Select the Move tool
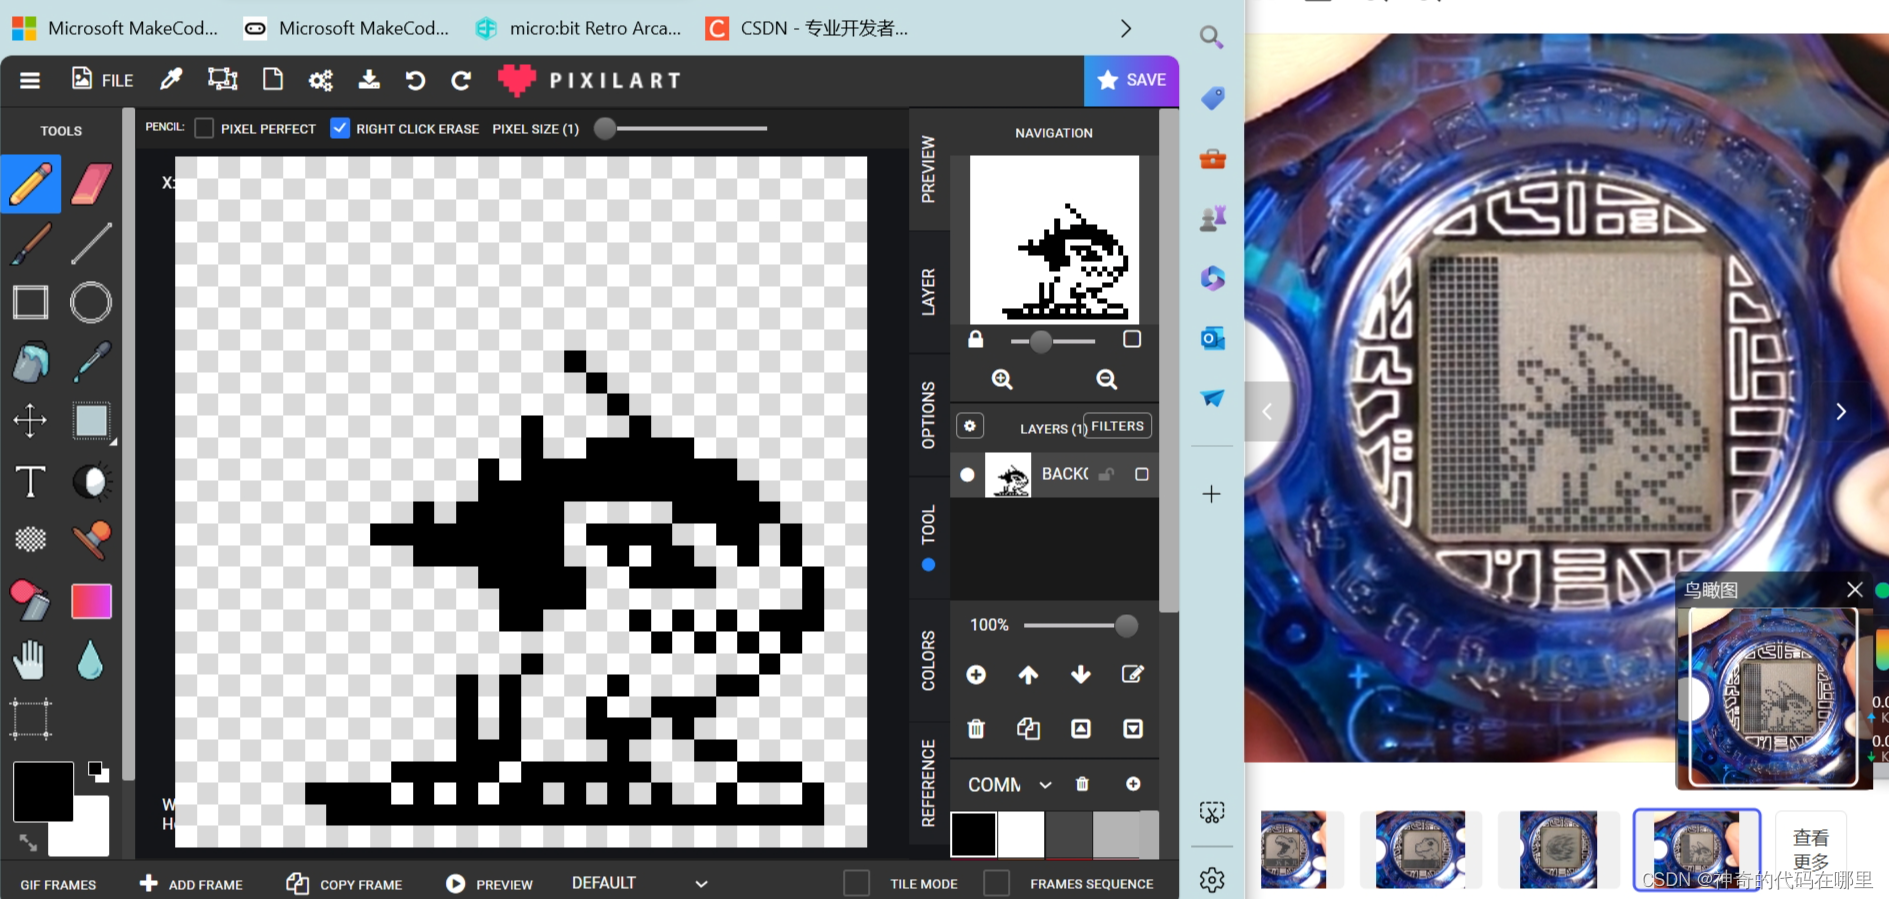The width and height of the screenshot is (1889, 899). coord(31,421)
